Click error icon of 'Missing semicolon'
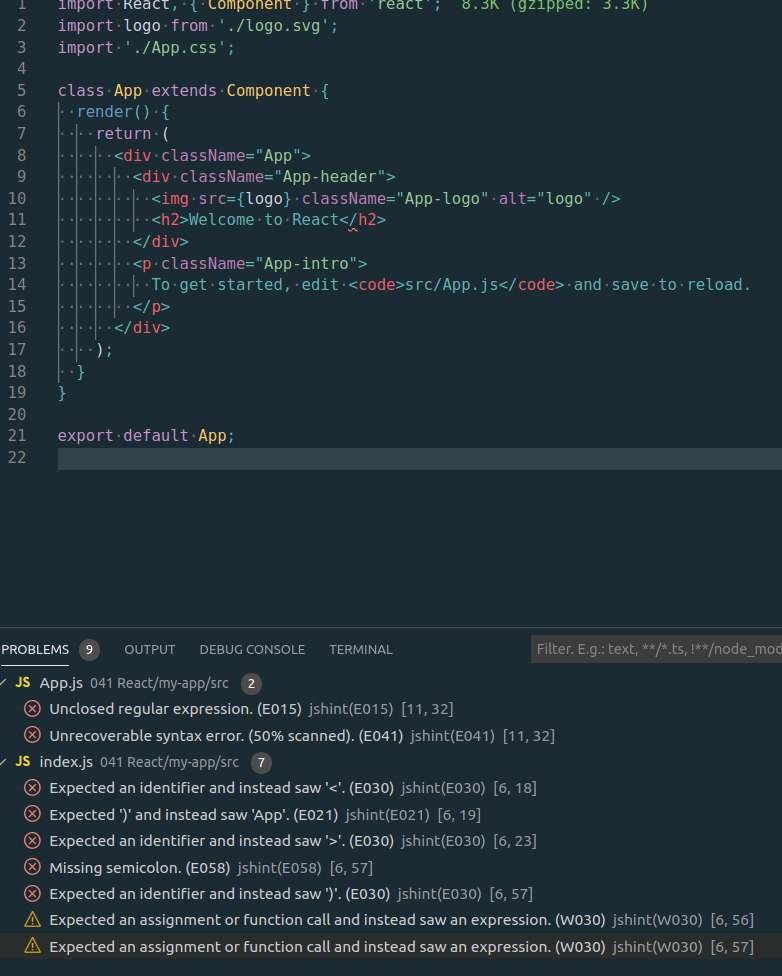This screenshot has height=976, width=782. point(32,867)
